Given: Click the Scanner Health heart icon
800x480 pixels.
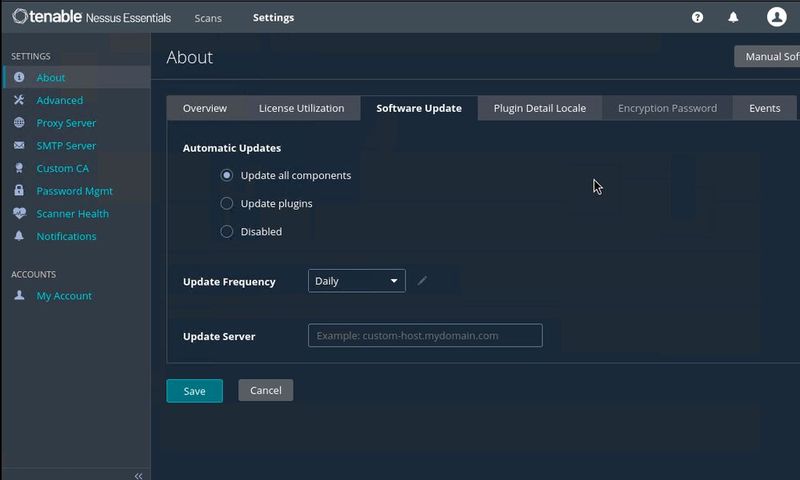Looking at the screenshot, I should point(19,213).
